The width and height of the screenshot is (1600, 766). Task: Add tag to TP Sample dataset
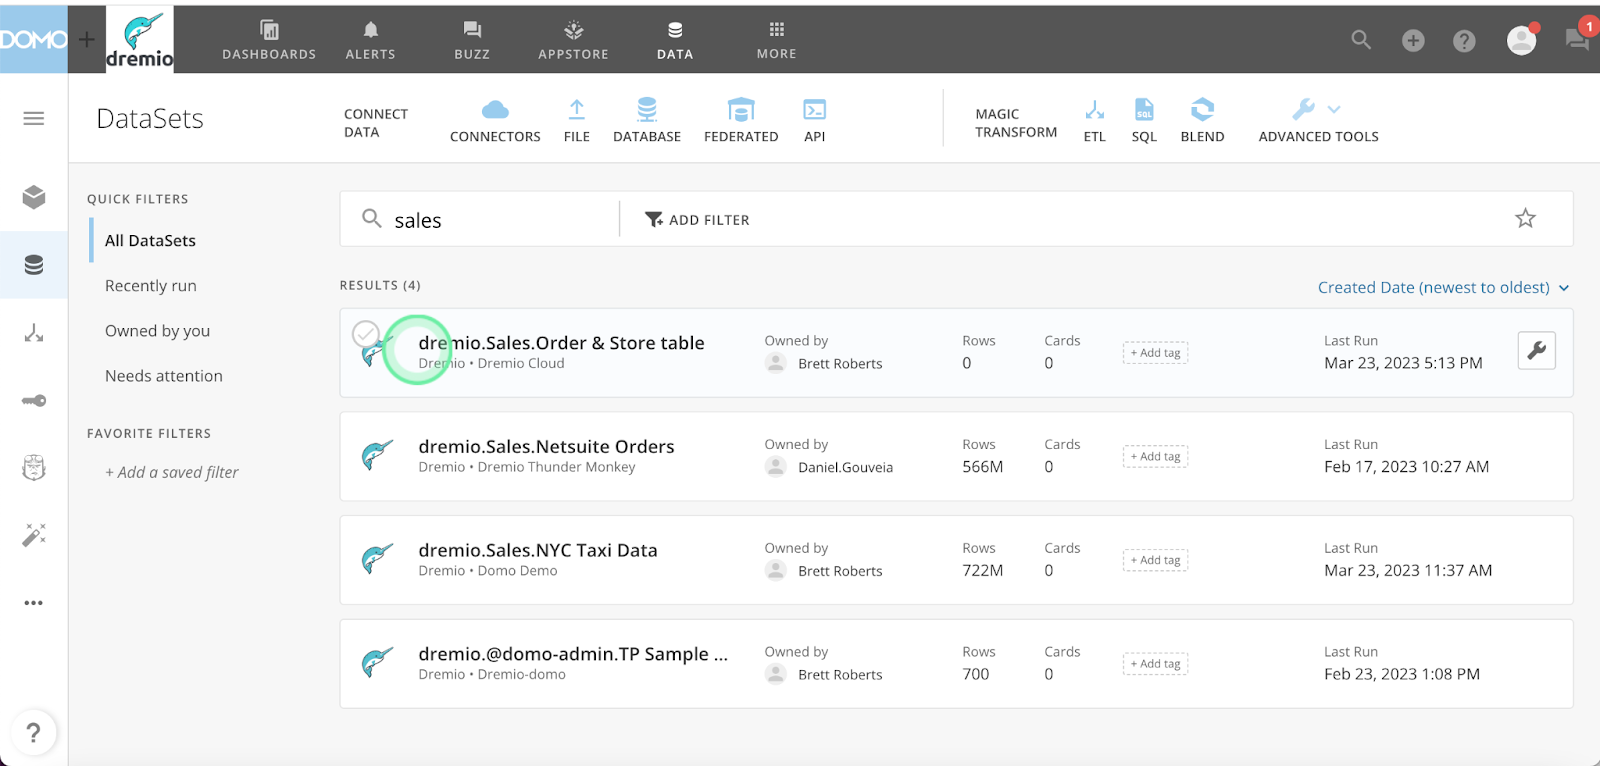tap(1155, 664)
